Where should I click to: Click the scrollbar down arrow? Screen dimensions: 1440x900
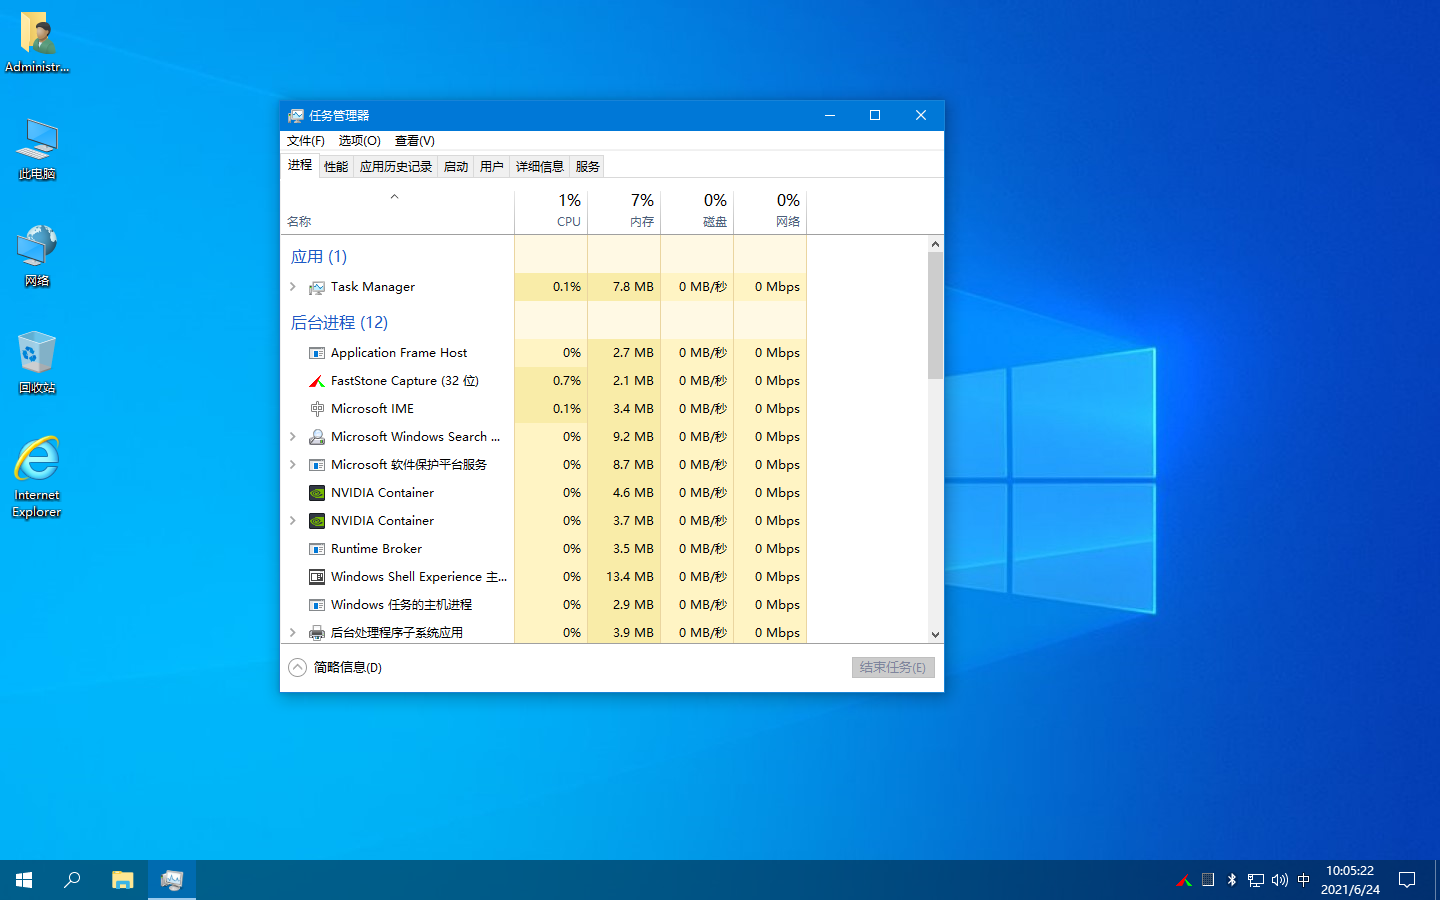click(x=935, y=634)
